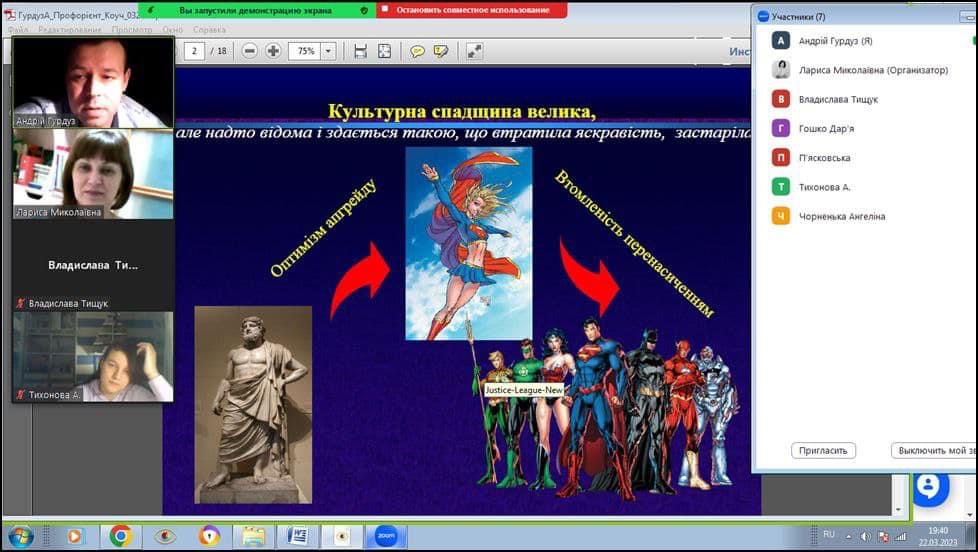
Task: Click the Supergirl image on the slide
Action: point(469,243)
